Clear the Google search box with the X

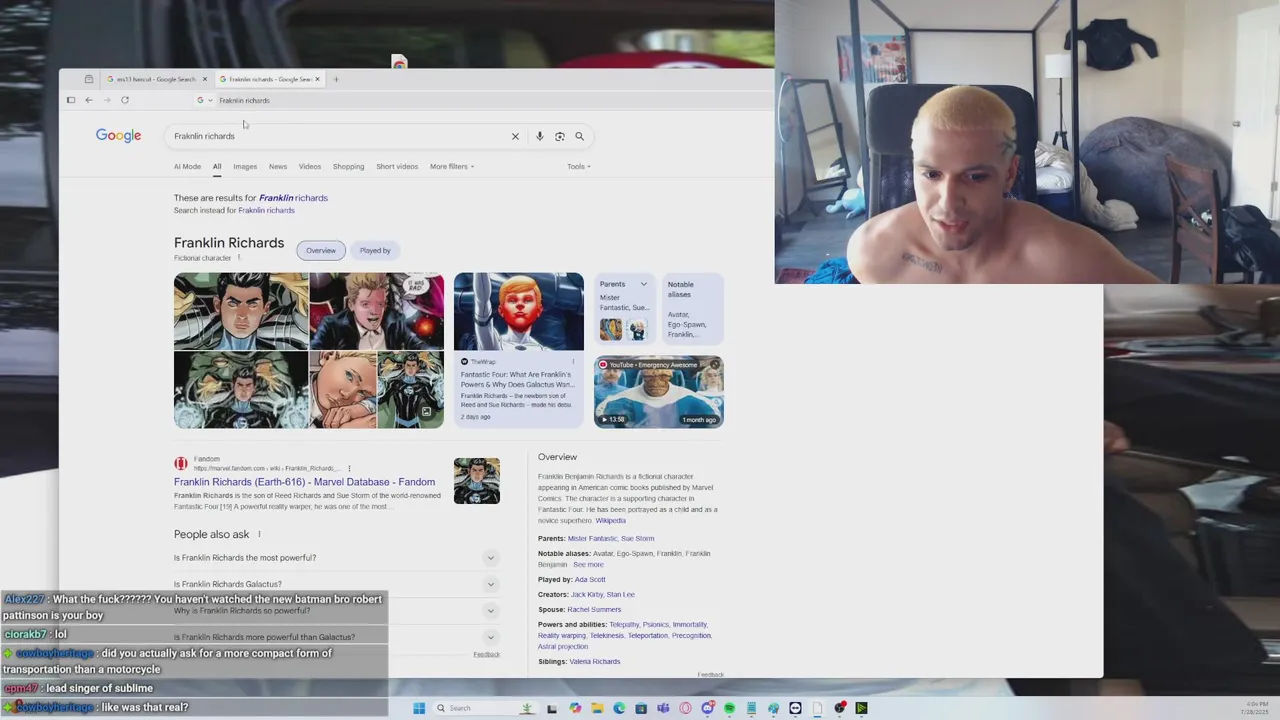click(x=515, y=136)
